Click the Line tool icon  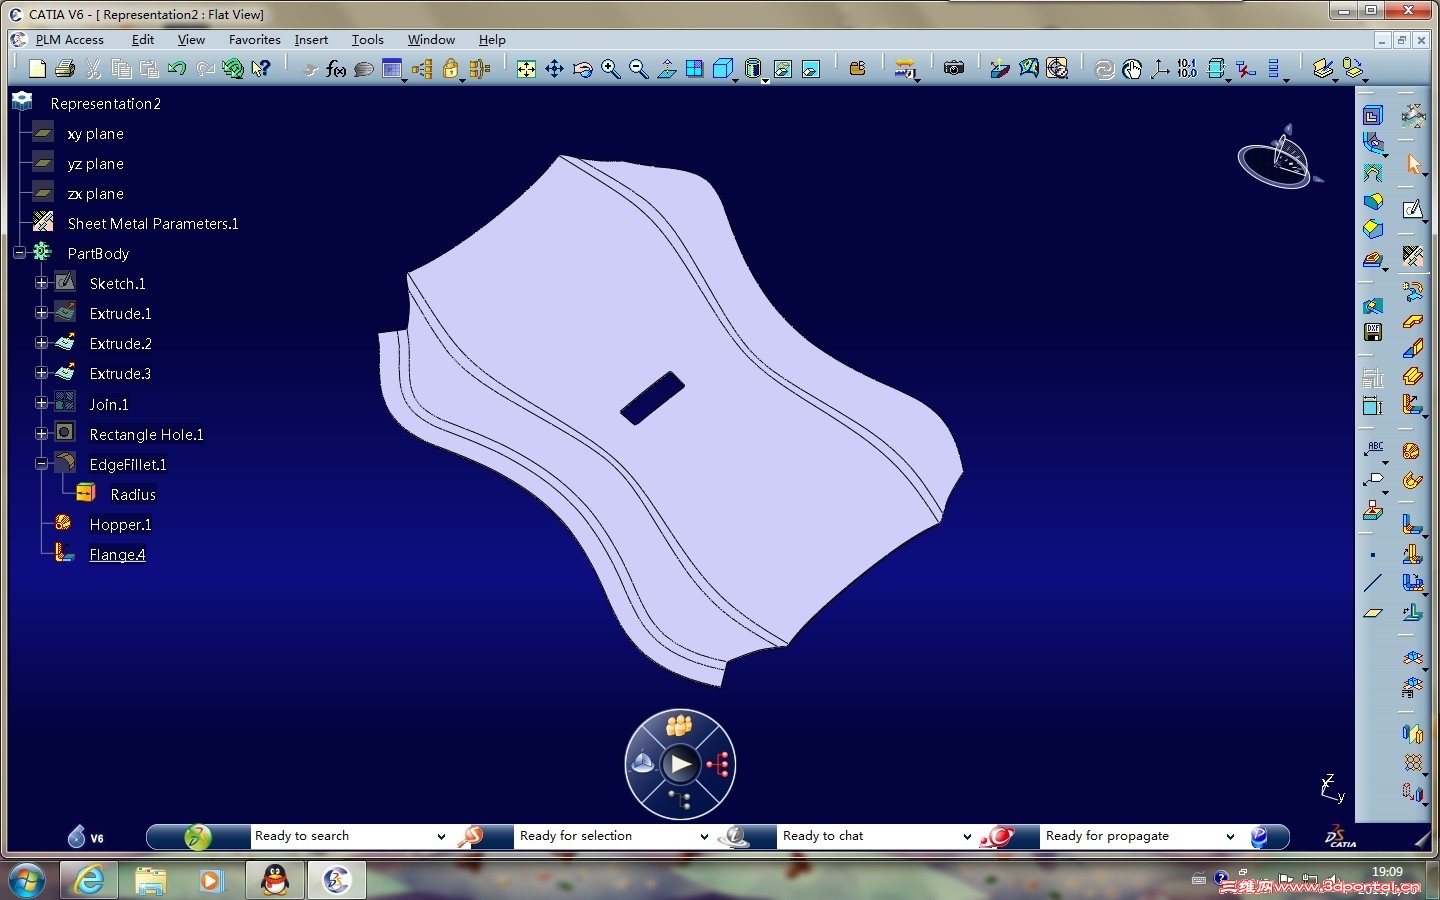(x=1373, y=583)
